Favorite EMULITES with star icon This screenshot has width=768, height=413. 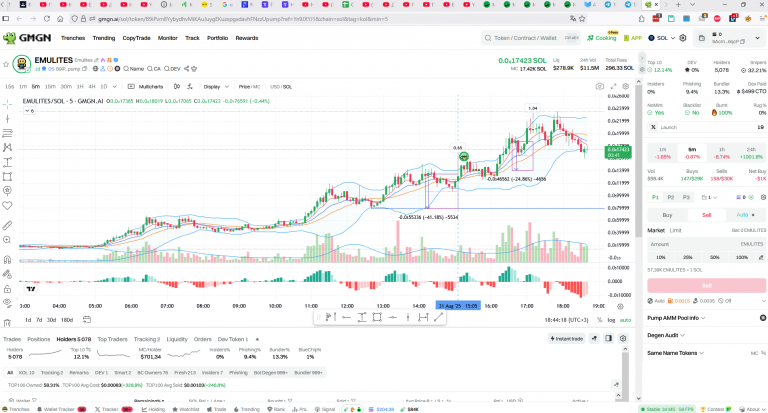pos(6,64)
